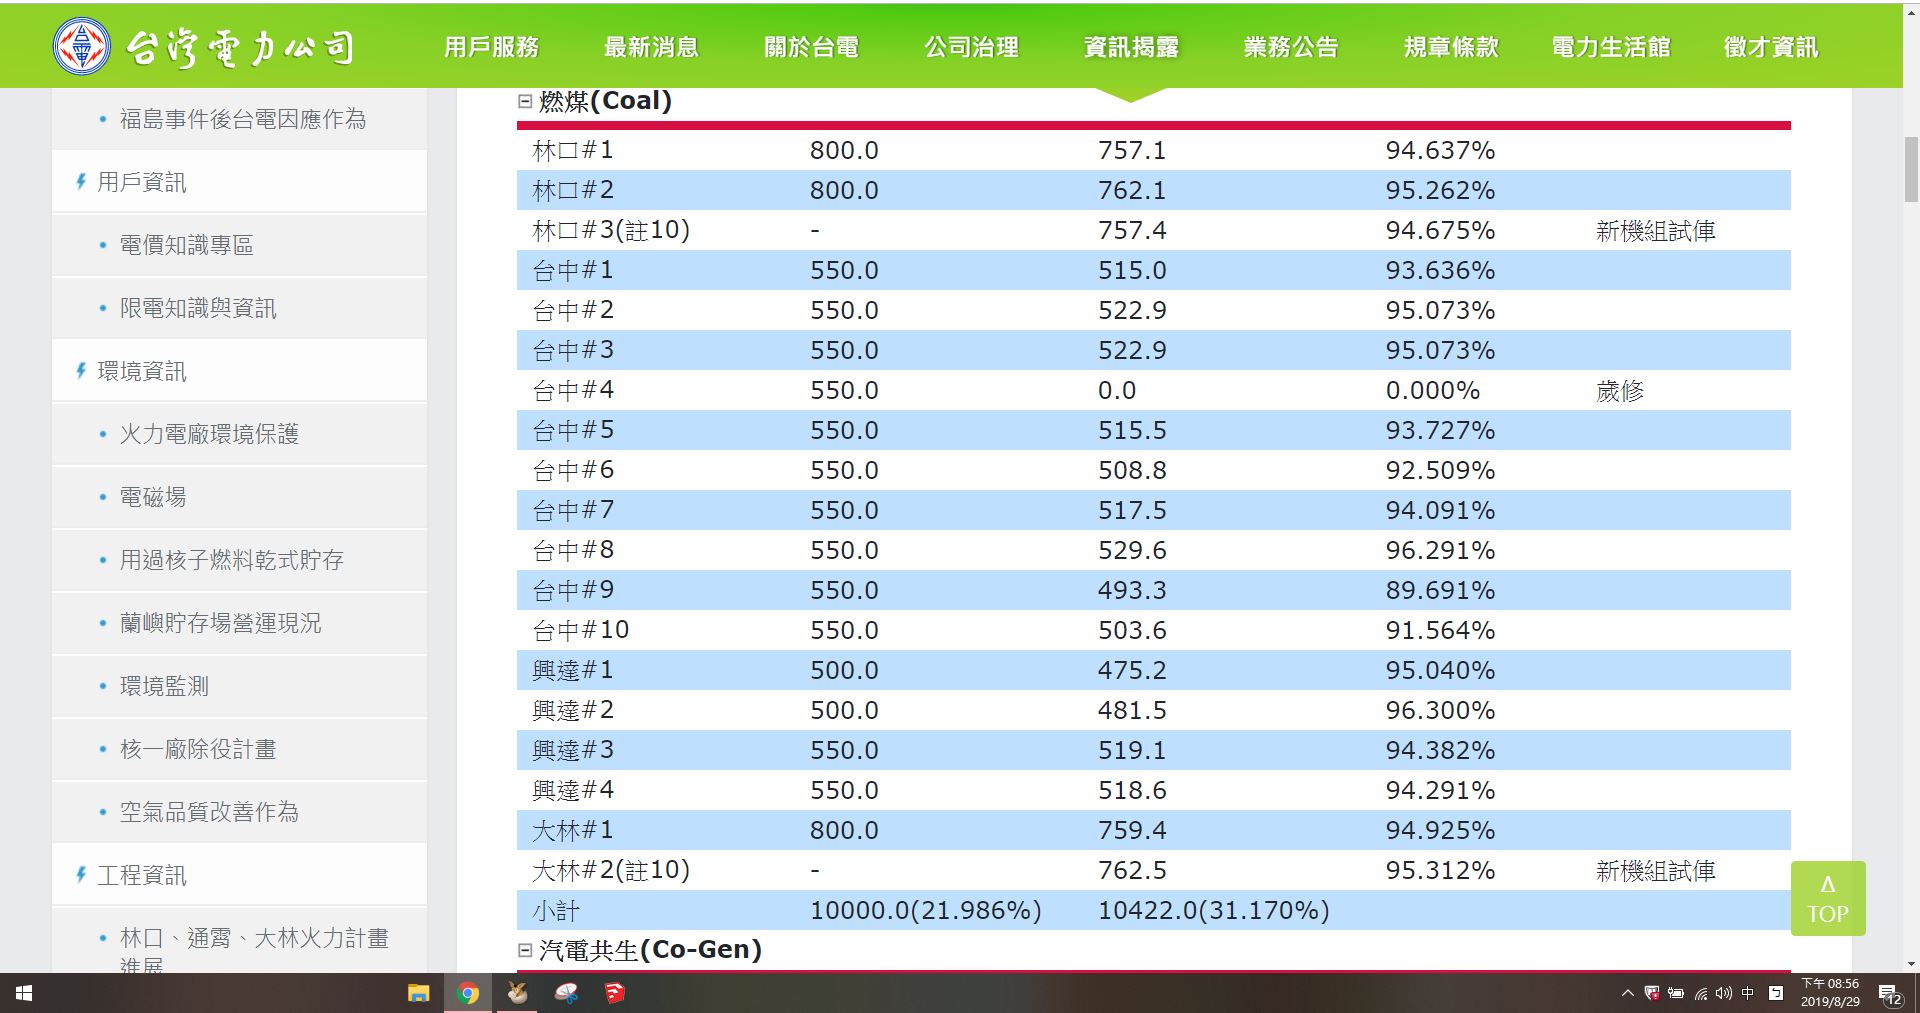The image size is (1920, 1013).
Task: Click the battery status tray icon
Action: (1676, 993)
